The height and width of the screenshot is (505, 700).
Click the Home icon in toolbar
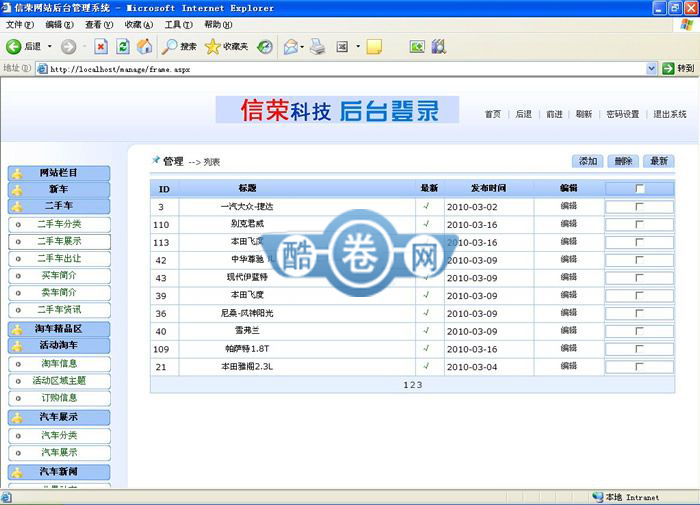click(144, 46)
